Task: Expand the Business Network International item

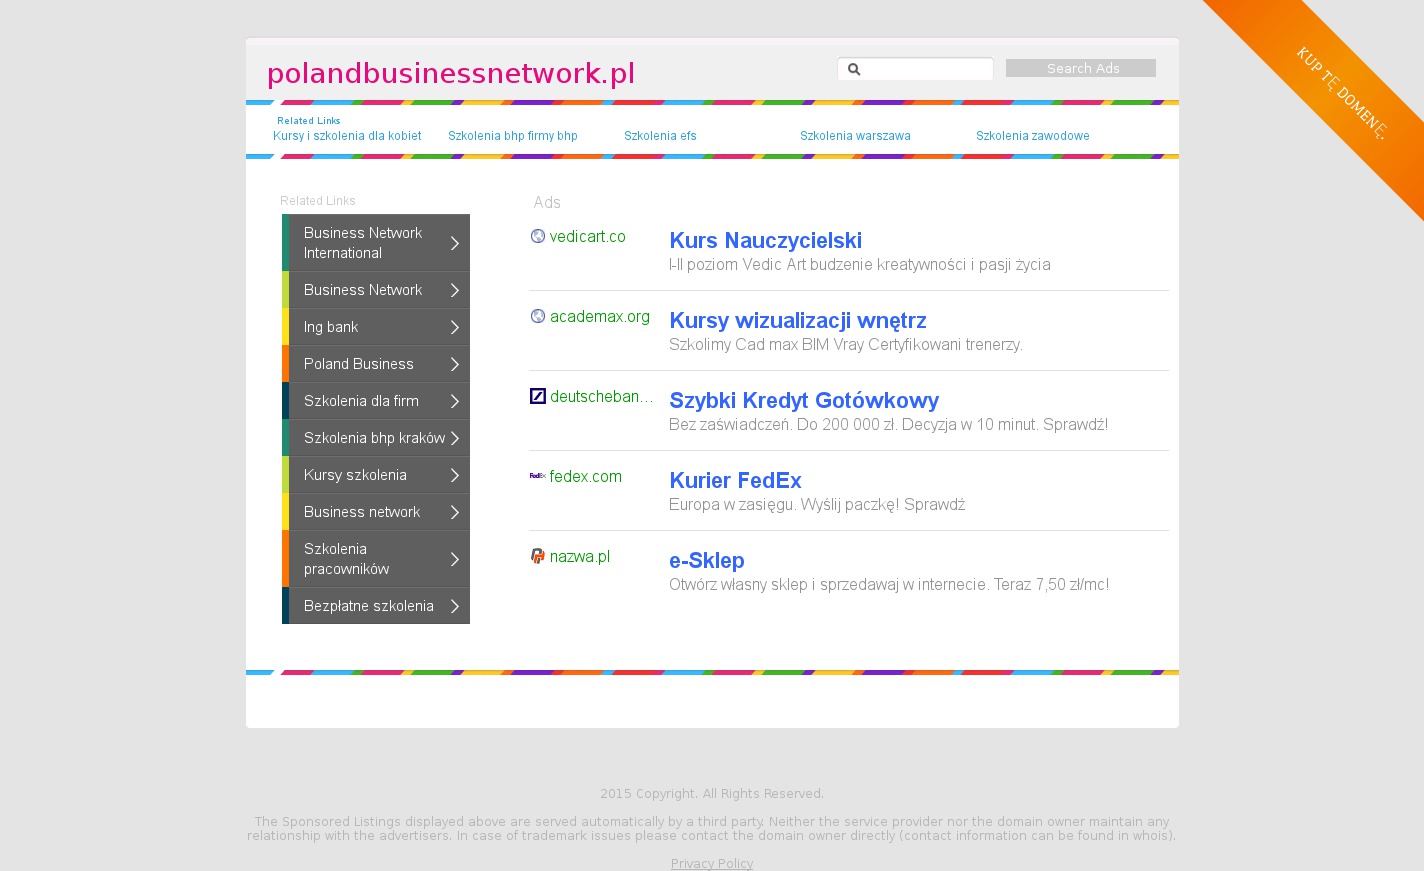Action: point(455,244)
